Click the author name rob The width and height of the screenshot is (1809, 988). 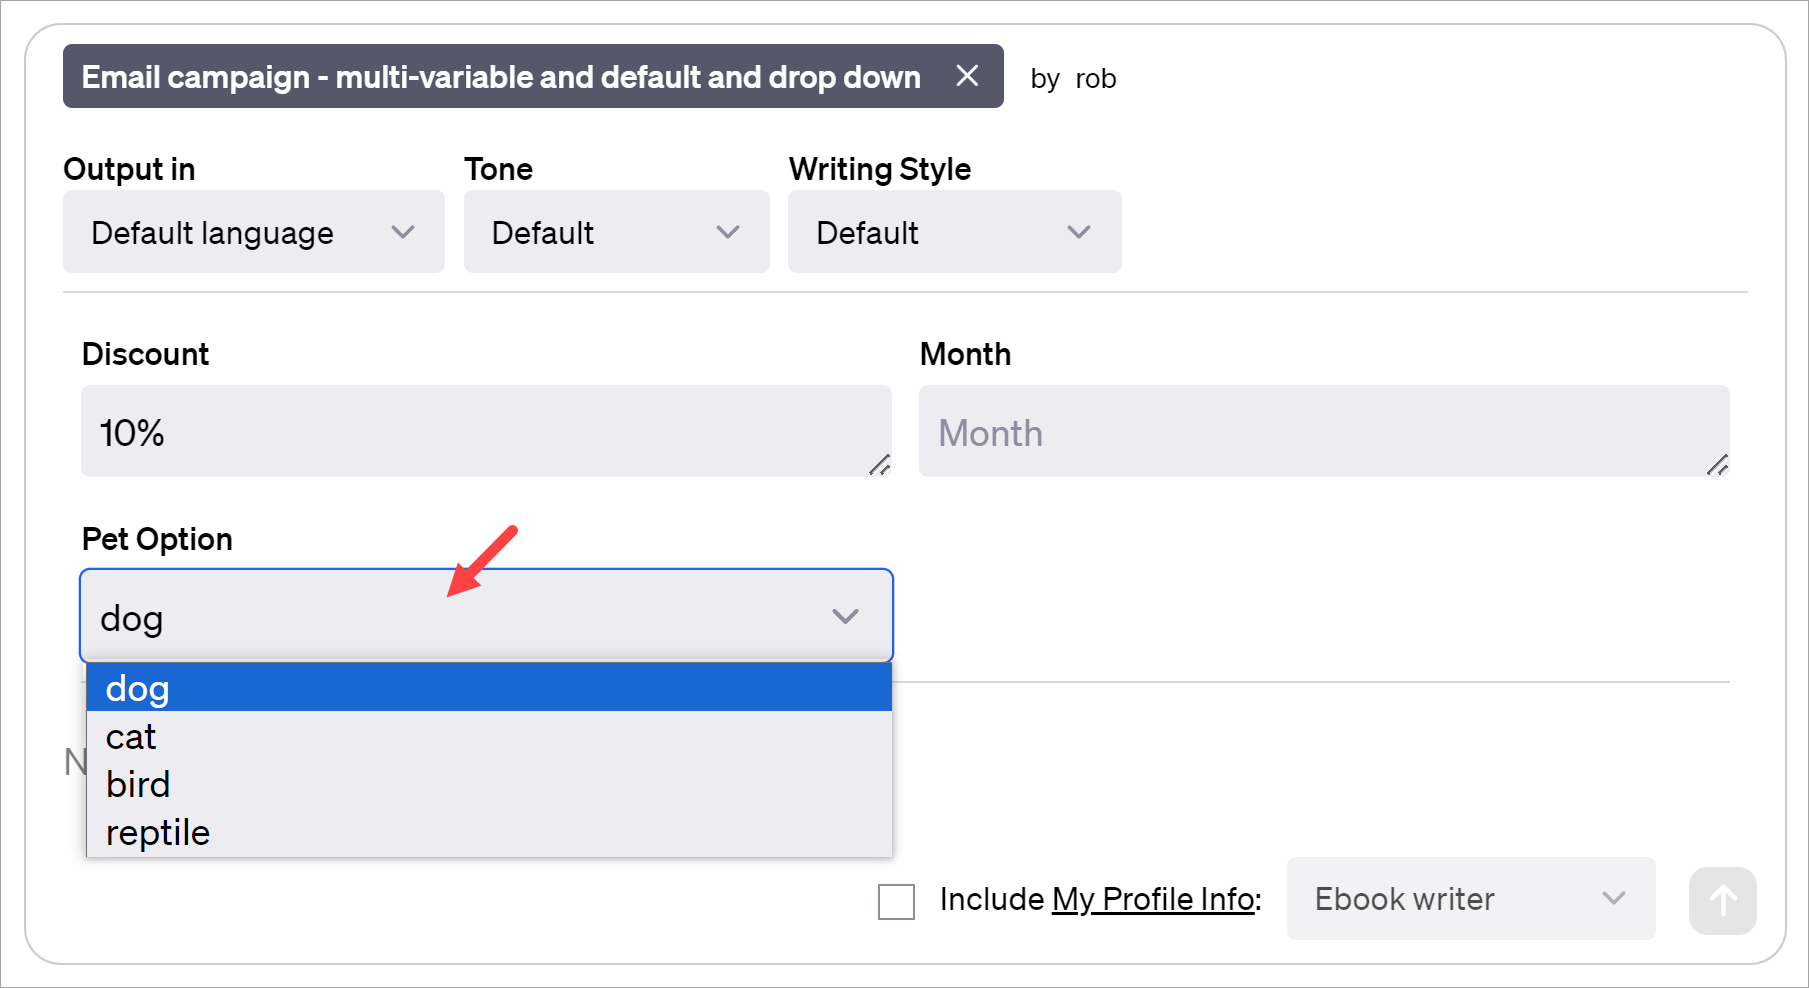(1096, 78)
